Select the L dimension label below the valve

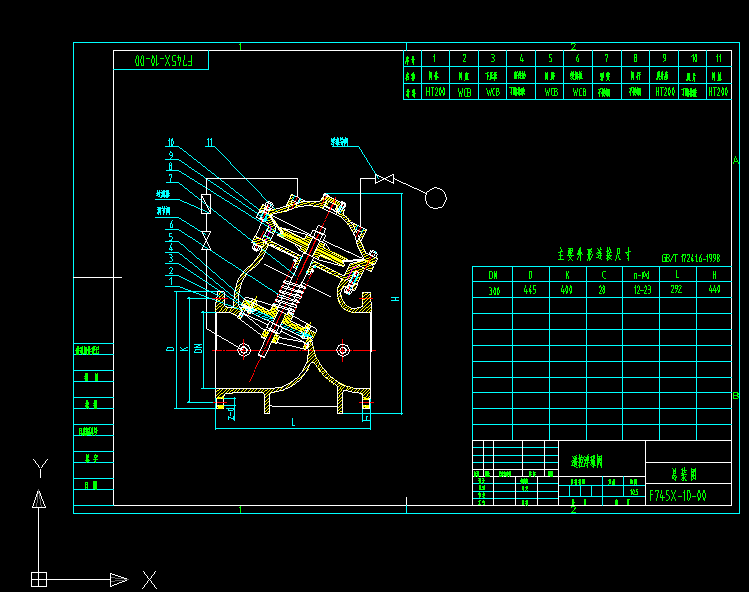293,422
